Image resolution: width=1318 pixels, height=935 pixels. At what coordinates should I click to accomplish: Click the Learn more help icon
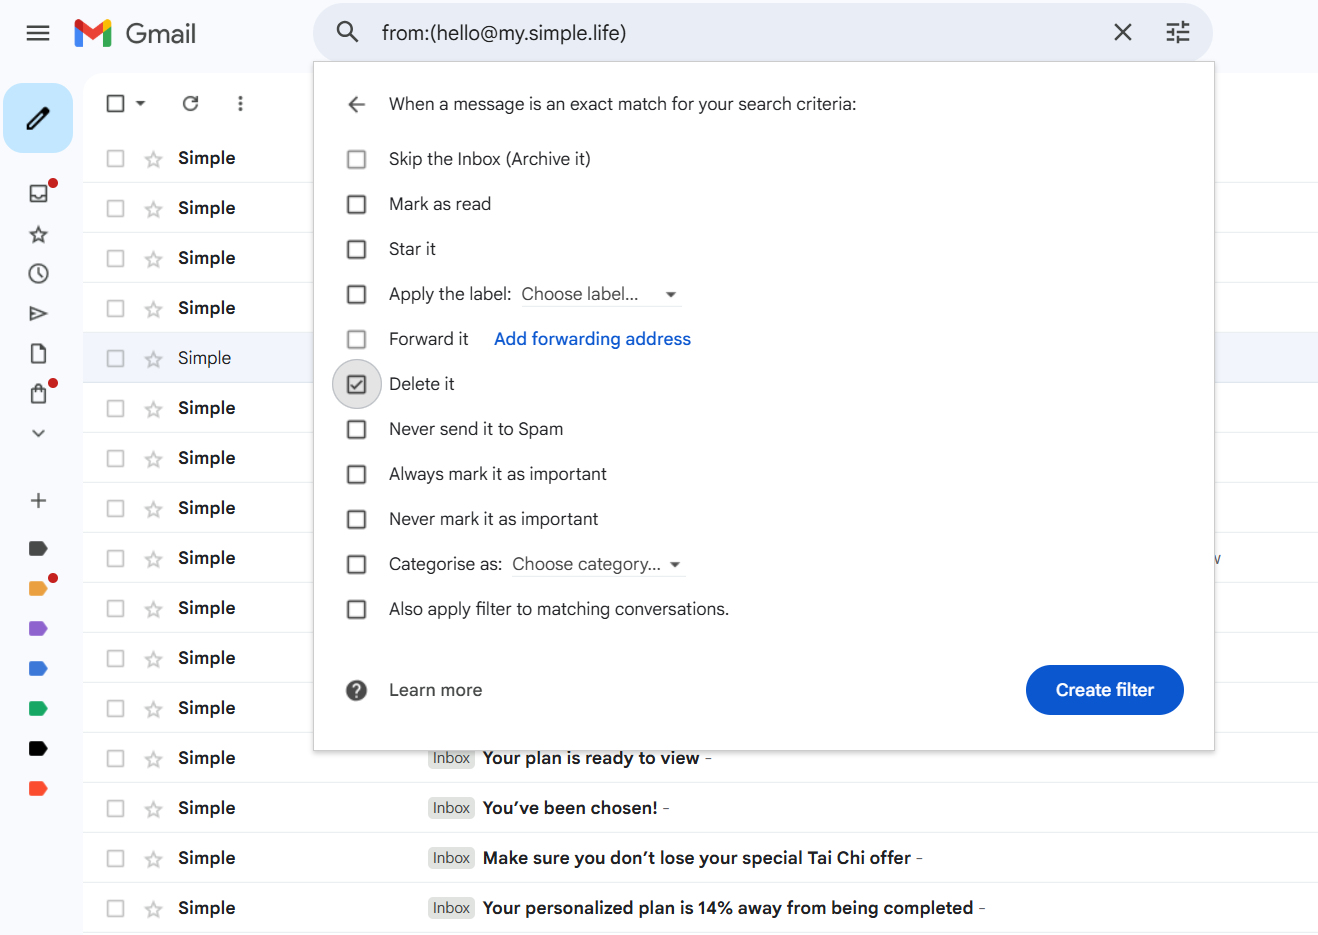(x=356, y=690)
